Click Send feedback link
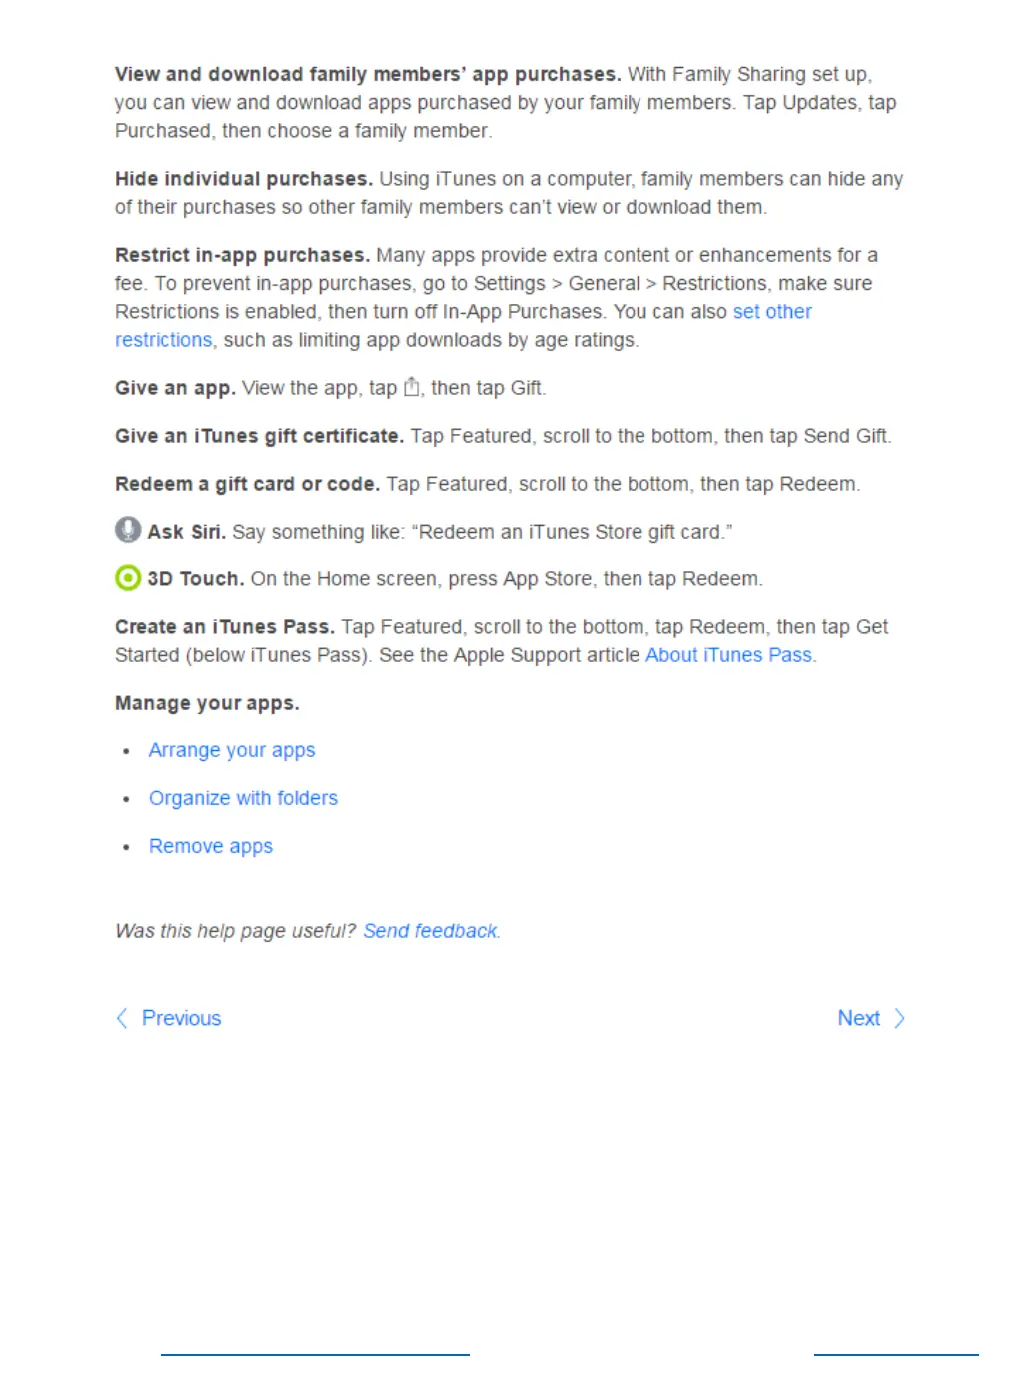The image size is (1022, 1382). click(430, 931)
